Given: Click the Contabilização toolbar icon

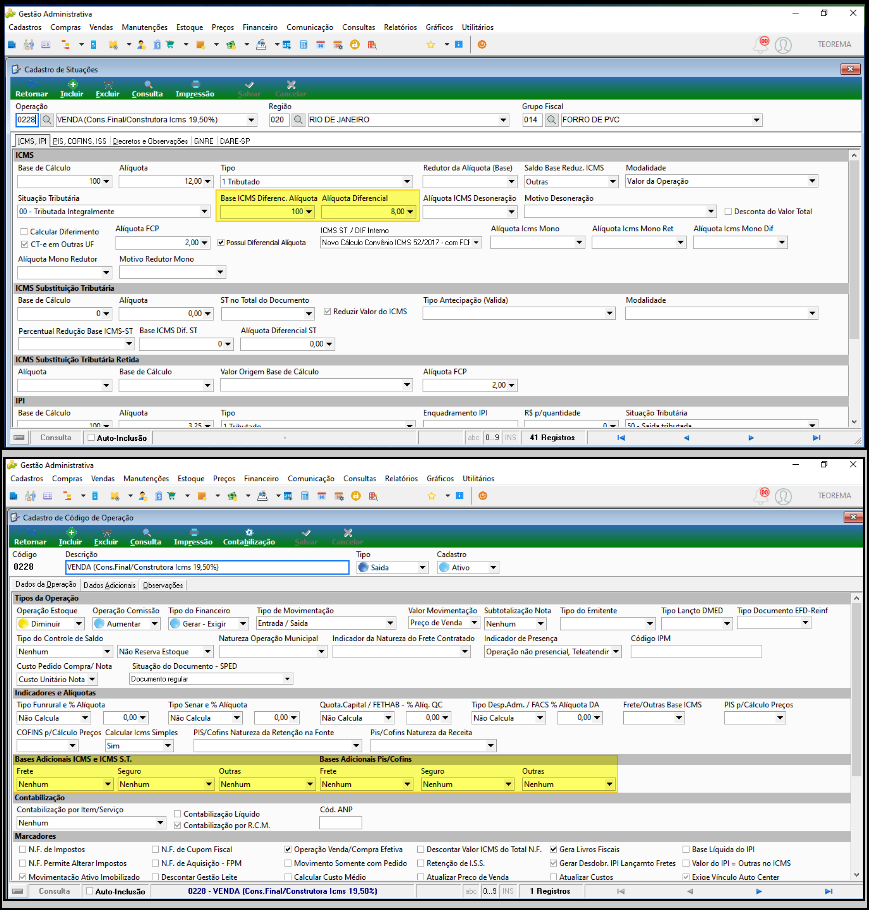Looking at the screenshot, I should pyautogui.click(x=249, y=537).
